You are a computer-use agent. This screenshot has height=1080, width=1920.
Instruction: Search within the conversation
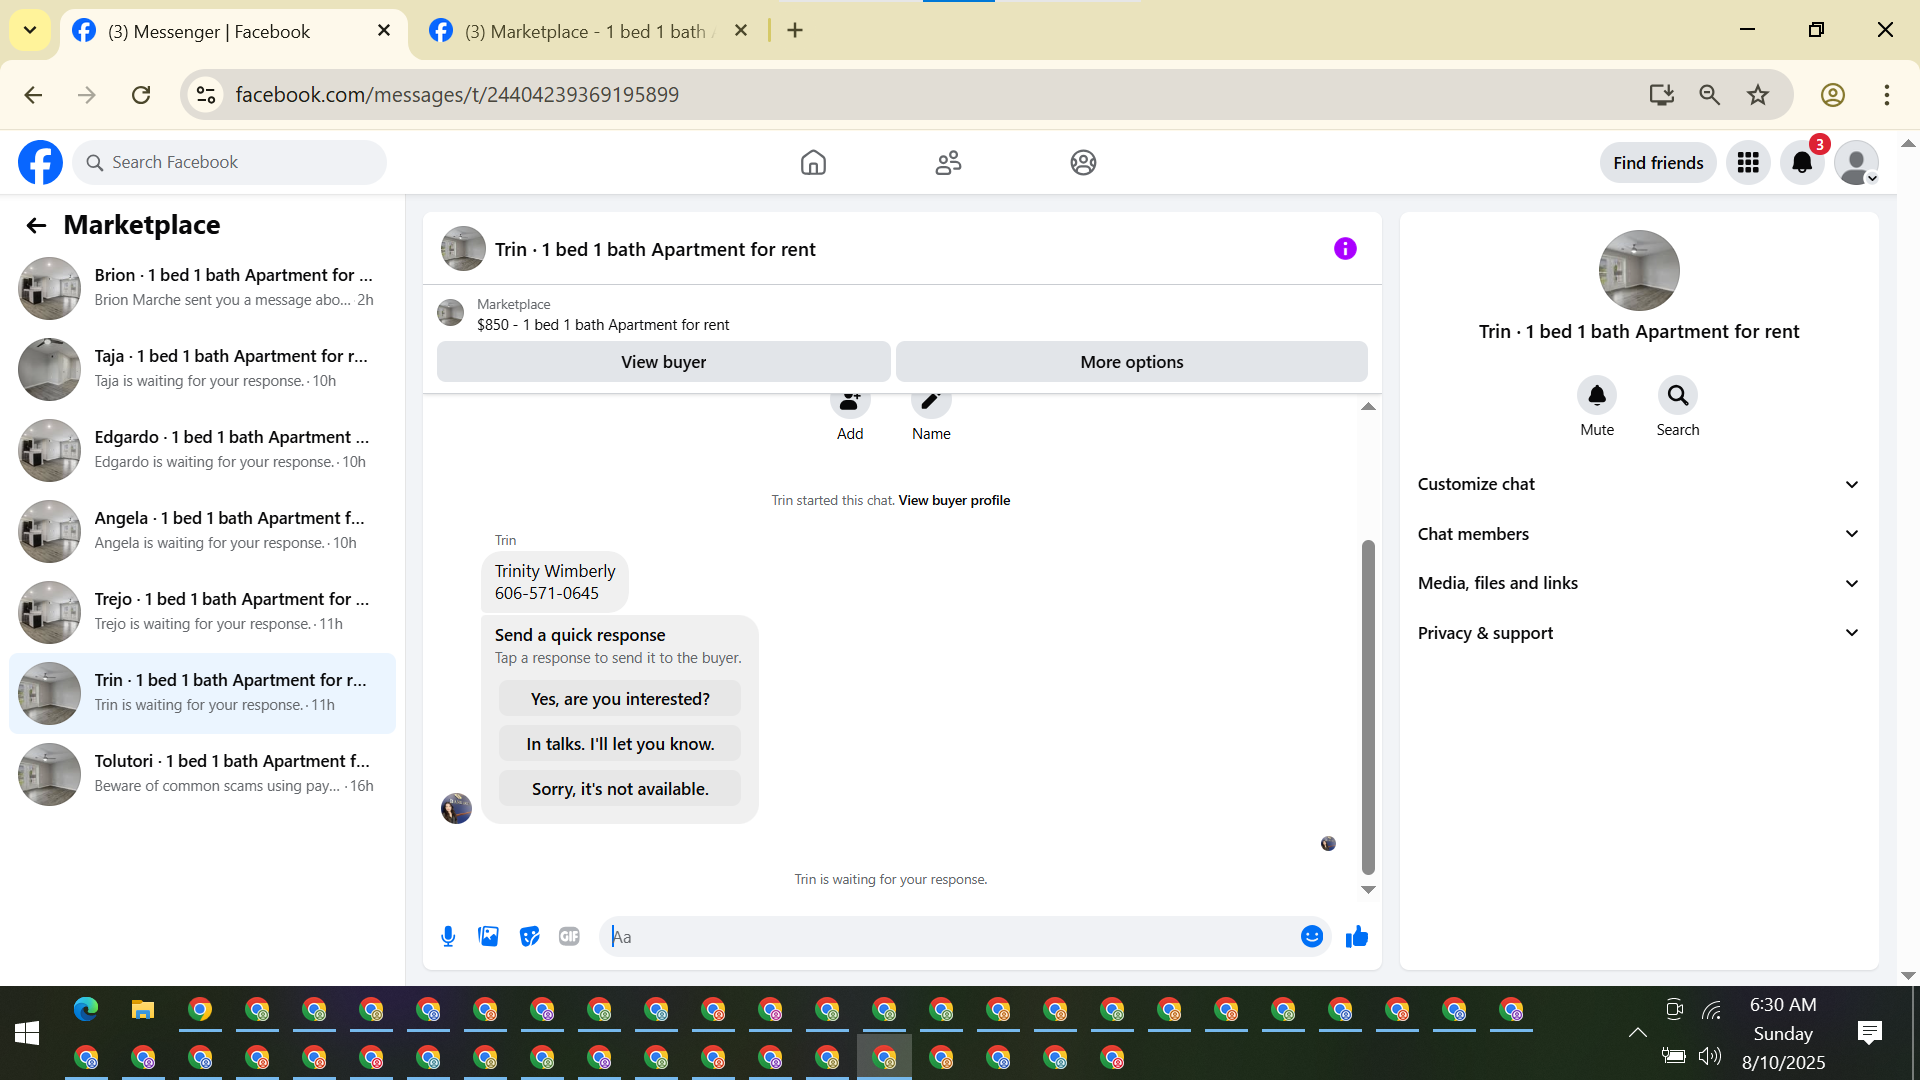[x=1677, y=396]
